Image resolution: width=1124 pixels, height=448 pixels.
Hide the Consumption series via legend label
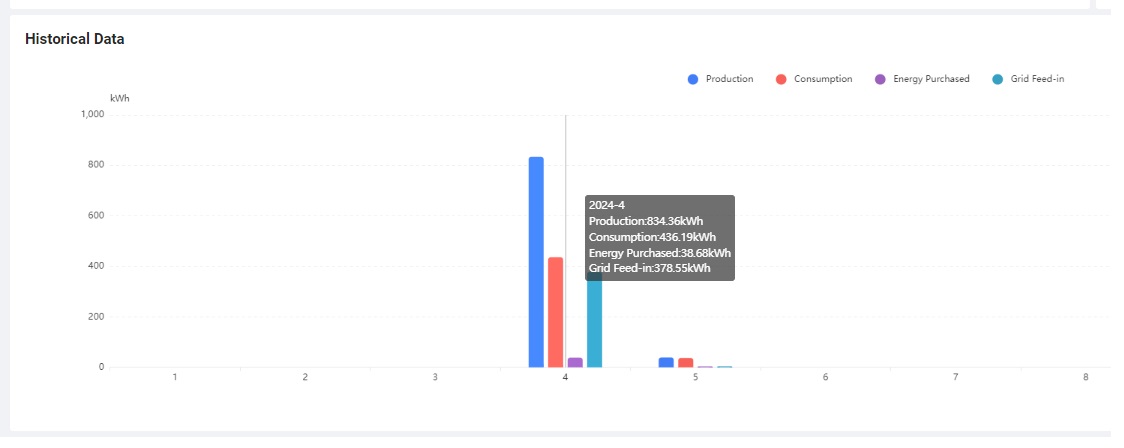click(x=823, y=79)
